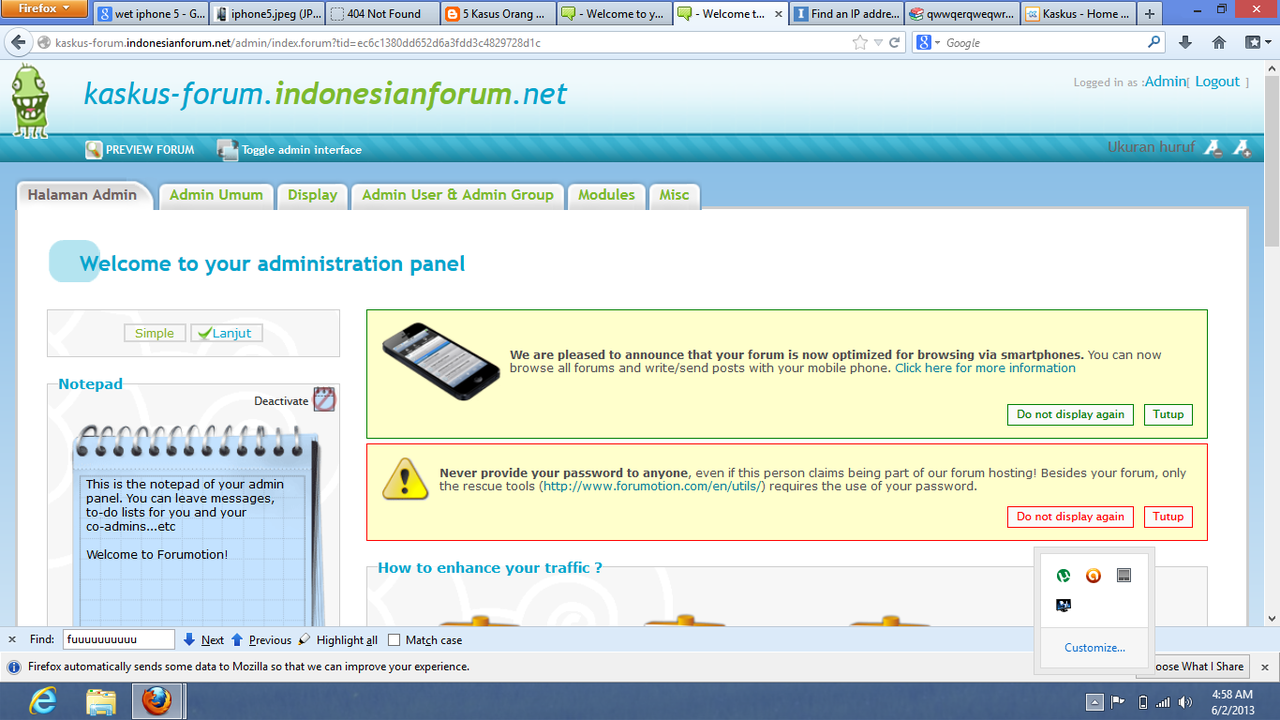Click Tutup on the password warning
The width and height of the screenshot is (1280, 720).
click(1168, 517)
